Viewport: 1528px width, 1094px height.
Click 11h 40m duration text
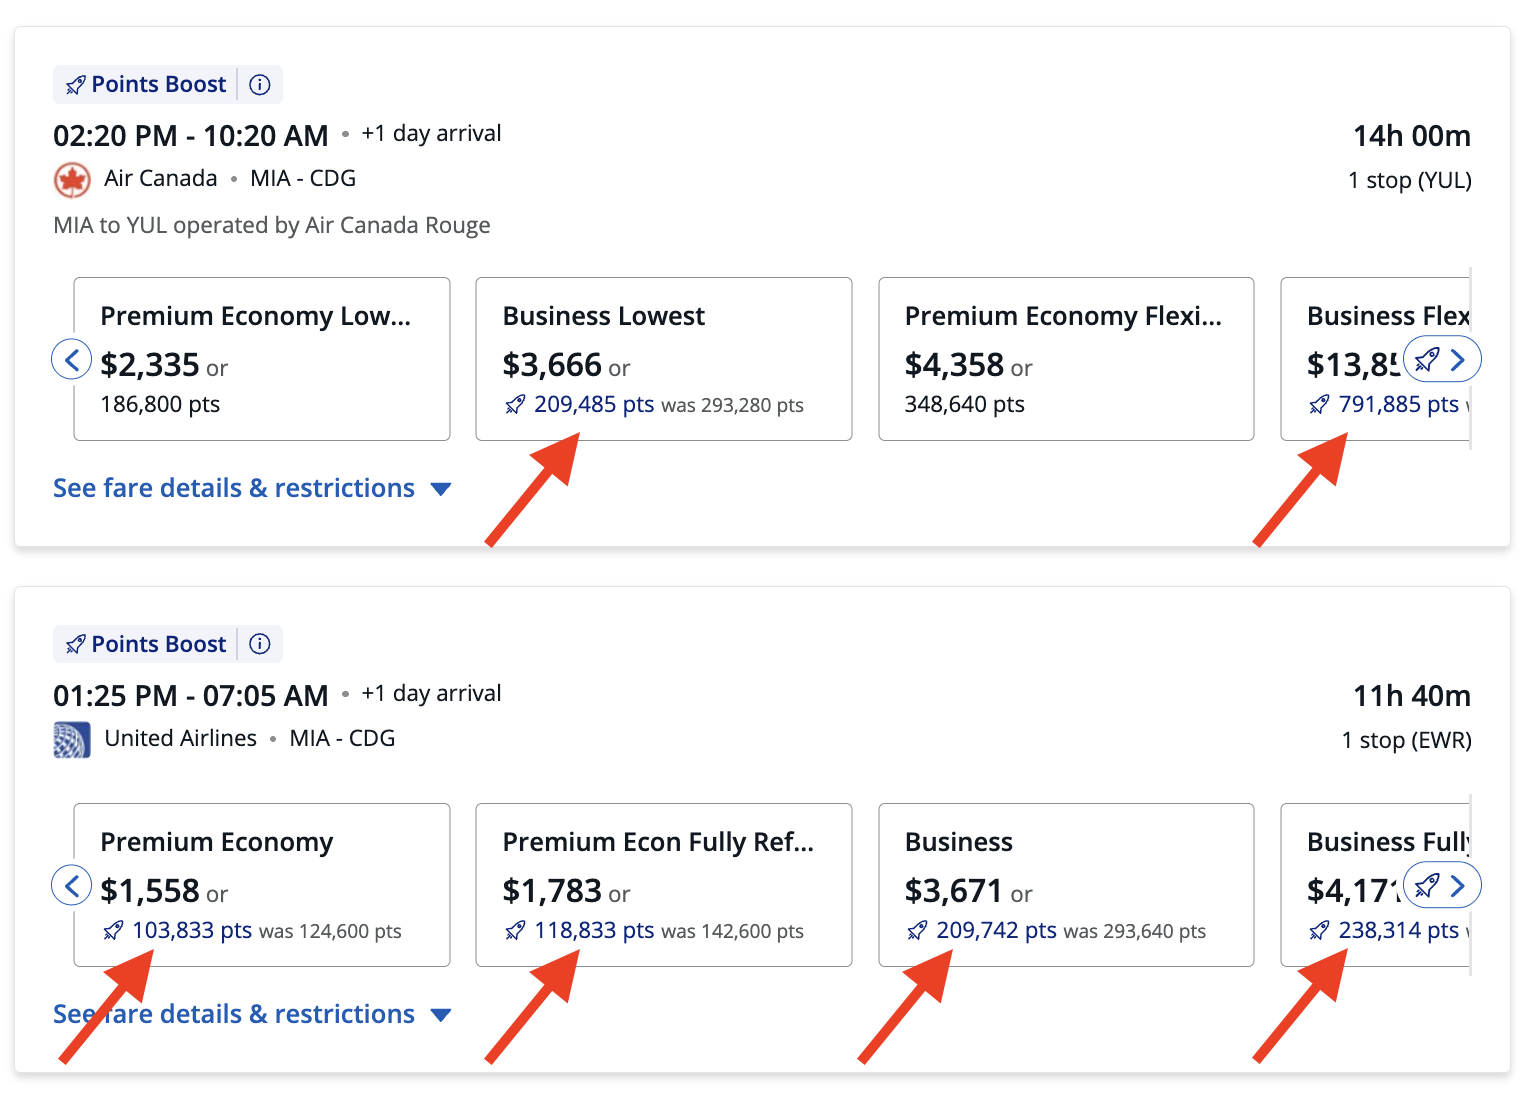pyautogui.click(x=1412, y=696)
